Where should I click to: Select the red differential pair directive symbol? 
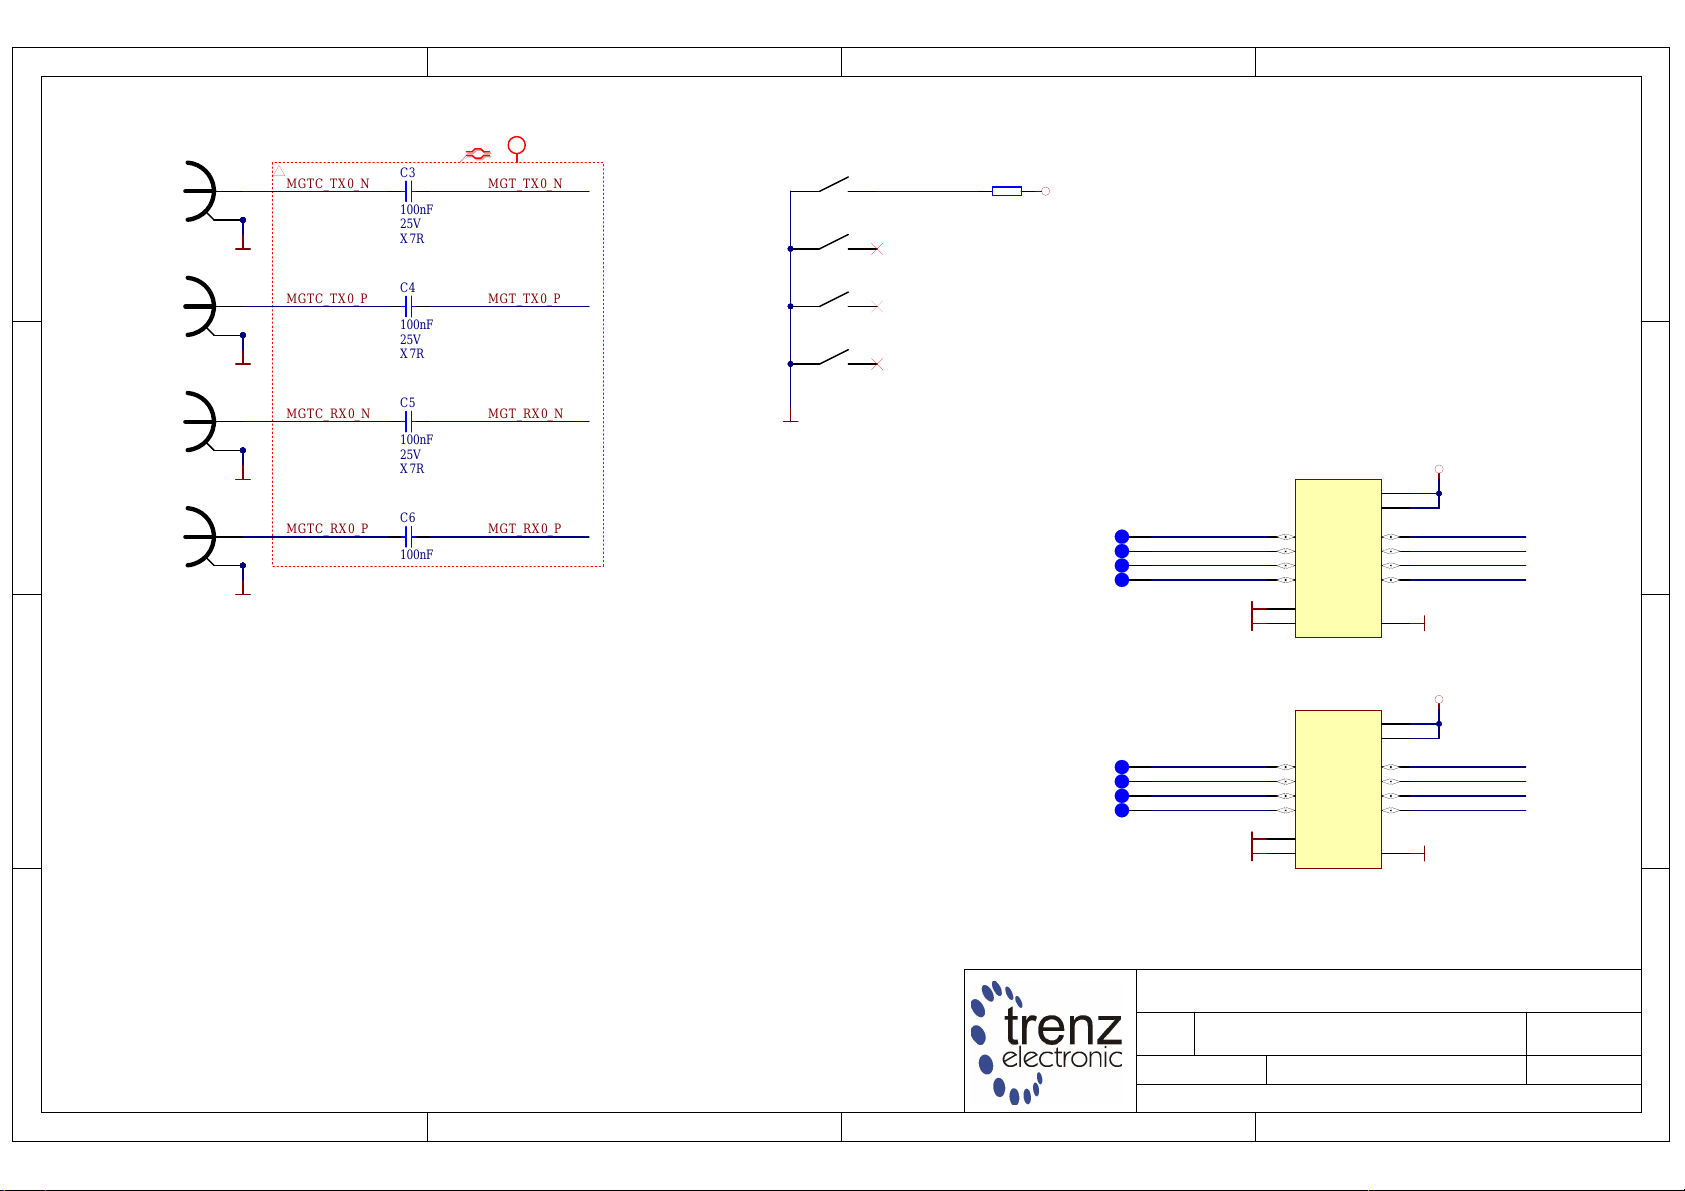[x=478, y=154]
